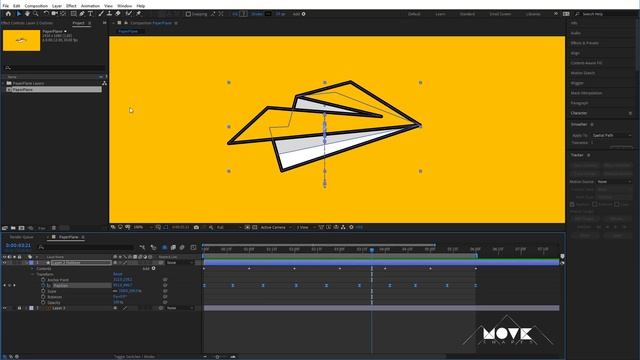Open the Layer menu
640x360 pixels.
(57, 6)
